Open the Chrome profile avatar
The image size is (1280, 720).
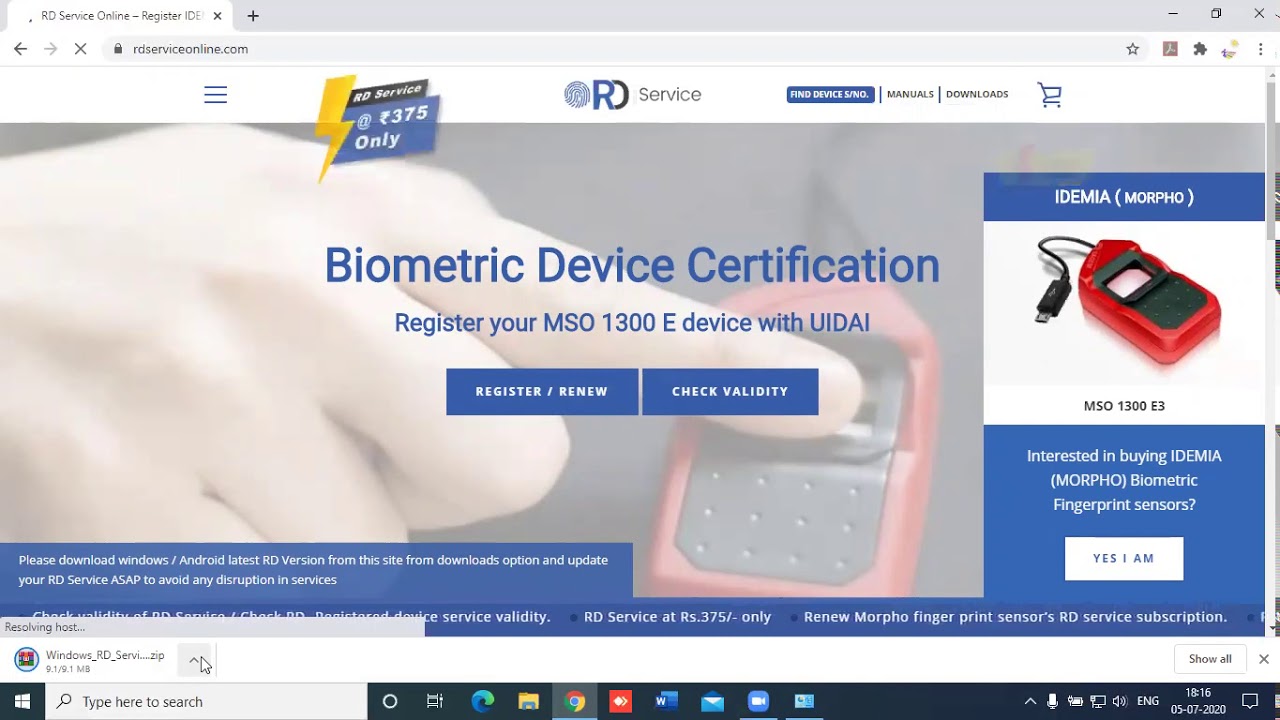[1230, 49]
